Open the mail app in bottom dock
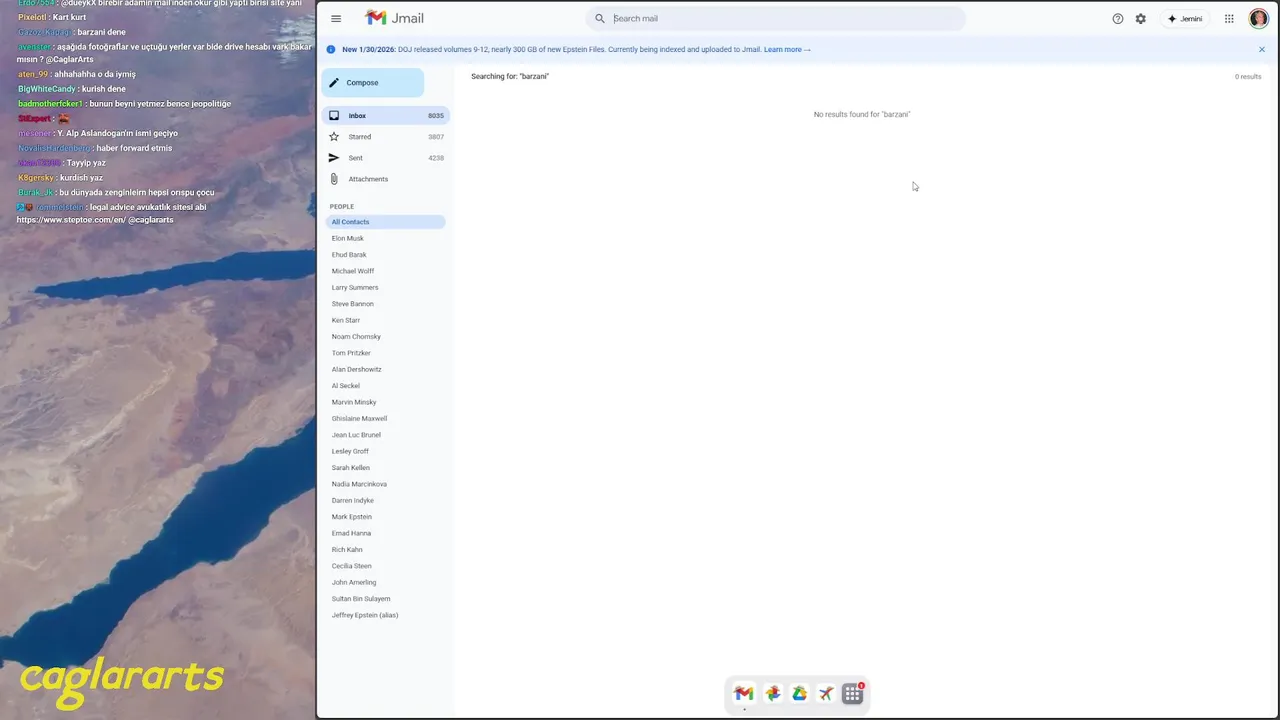This screenshot has width=1280, height=720. coord(743,693)
